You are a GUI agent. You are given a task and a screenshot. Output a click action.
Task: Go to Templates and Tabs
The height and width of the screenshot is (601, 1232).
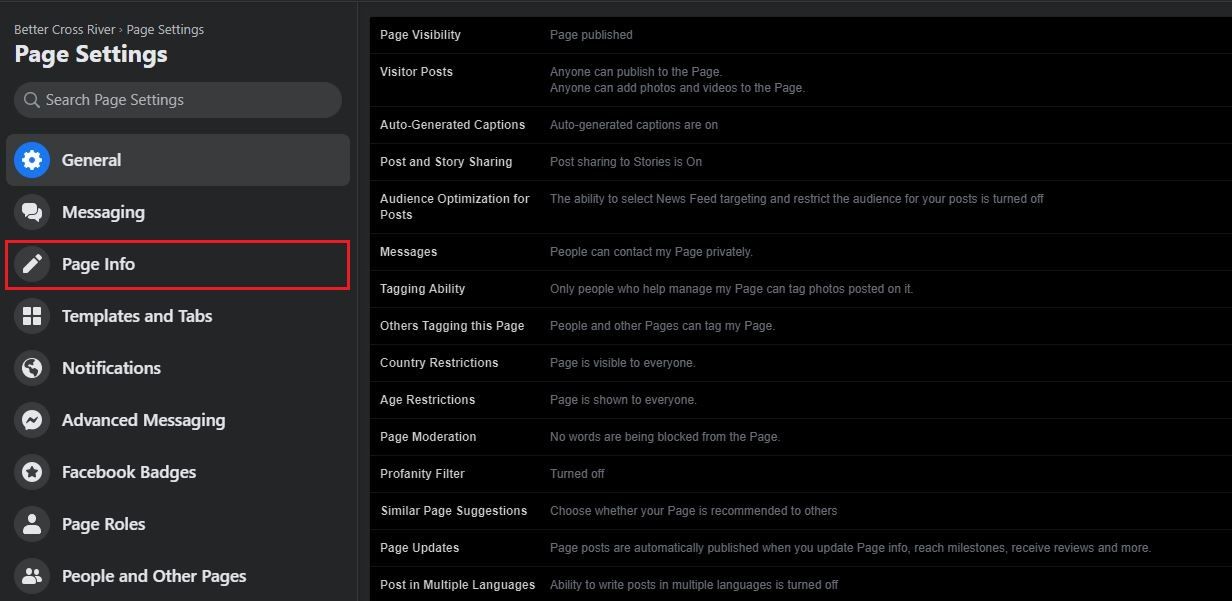click(x=178, y=316)
